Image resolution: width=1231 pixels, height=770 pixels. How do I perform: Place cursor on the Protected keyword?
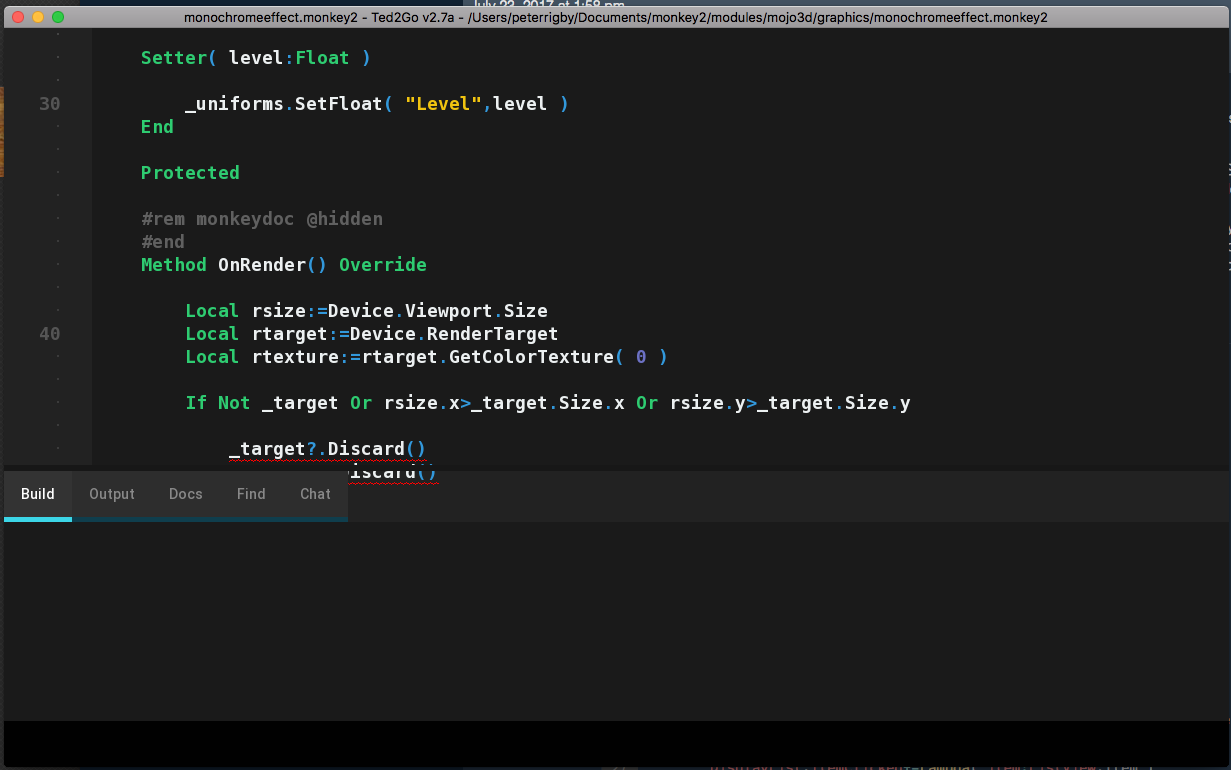[190, 173]
